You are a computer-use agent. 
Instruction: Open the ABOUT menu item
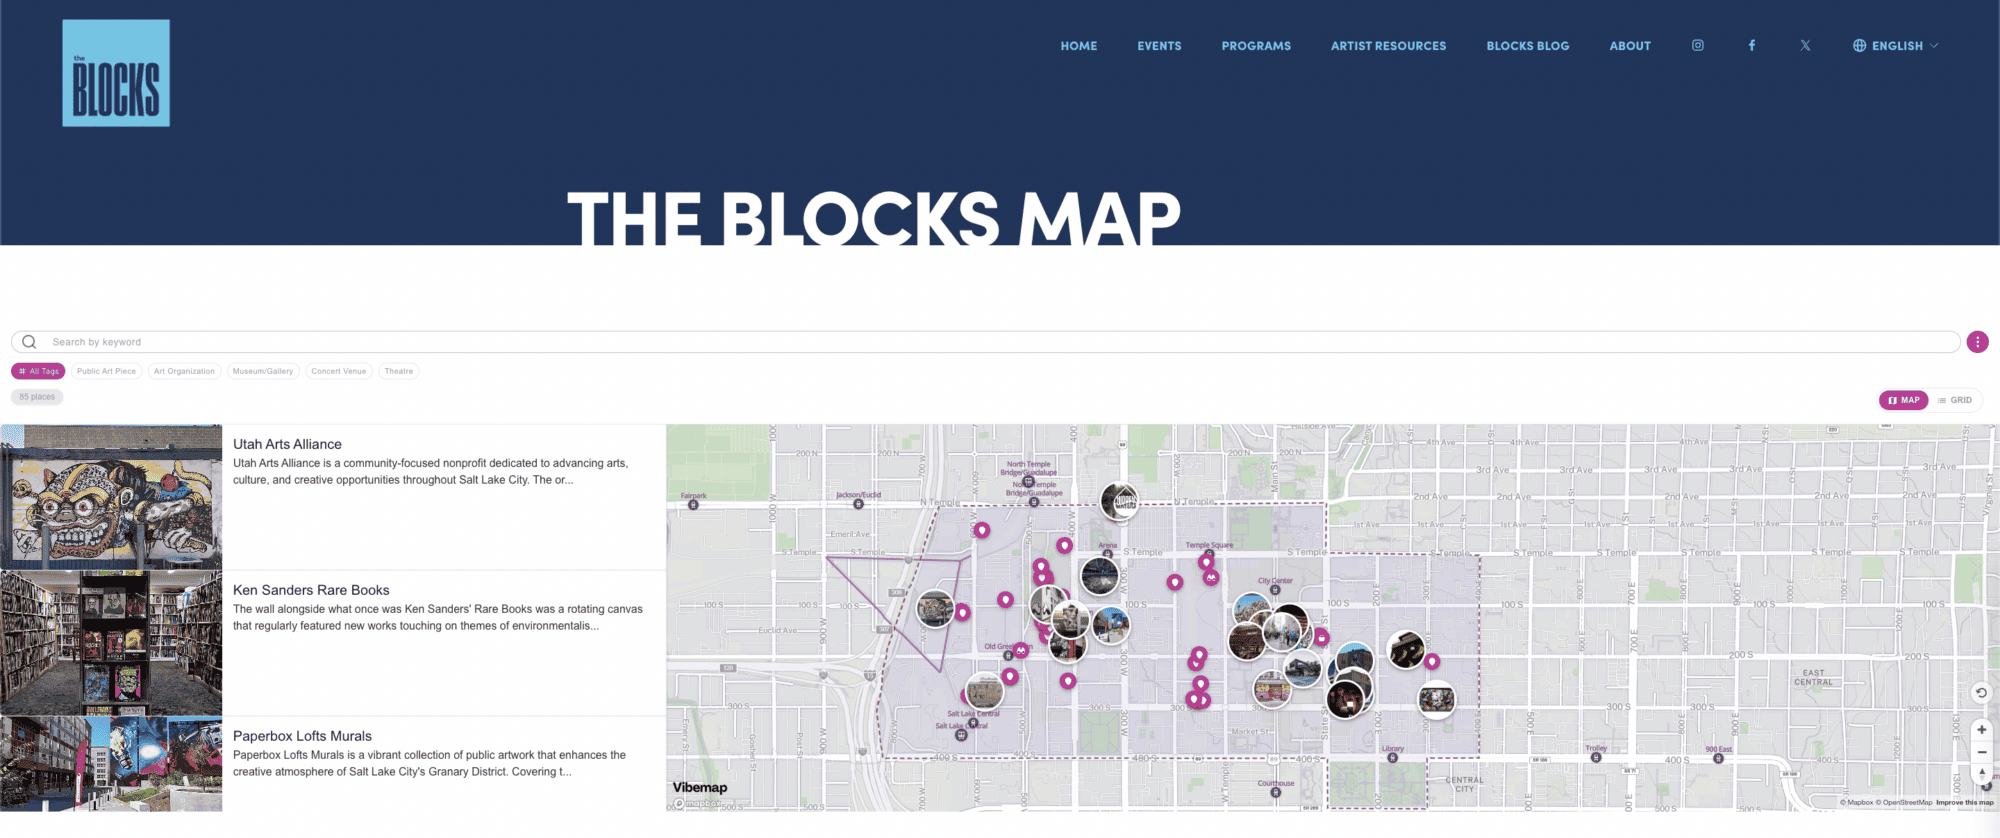tap(1630, 46)
